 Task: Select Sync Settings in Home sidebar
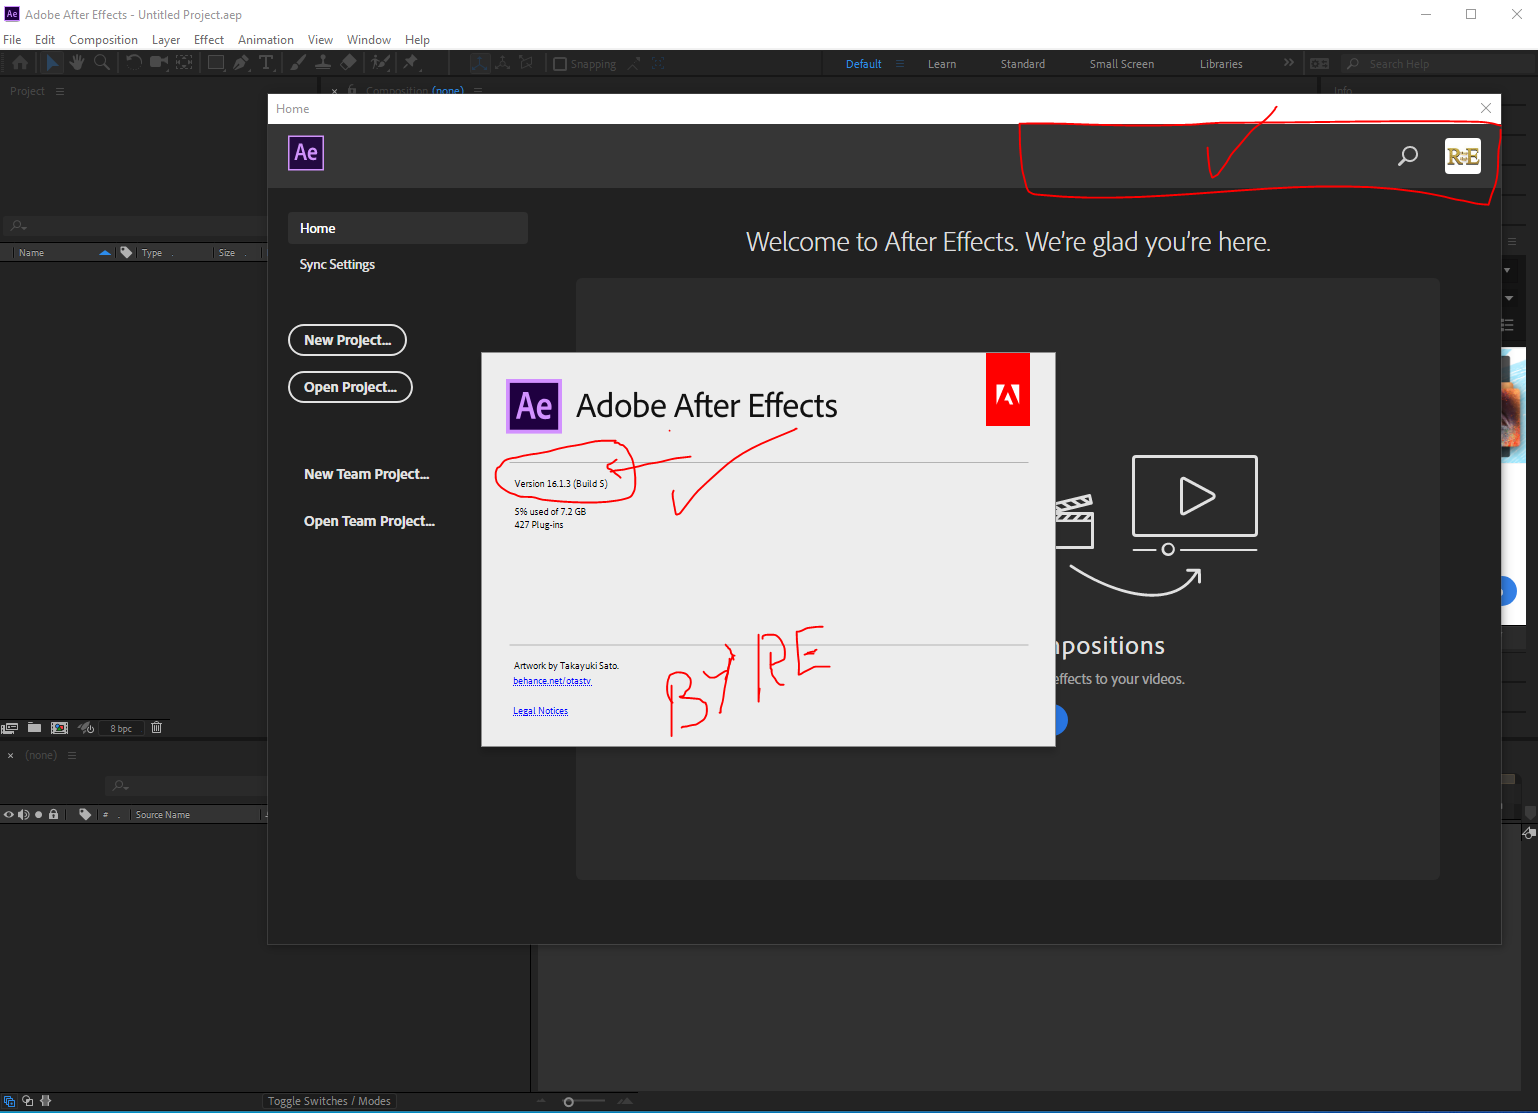(337, 264)
